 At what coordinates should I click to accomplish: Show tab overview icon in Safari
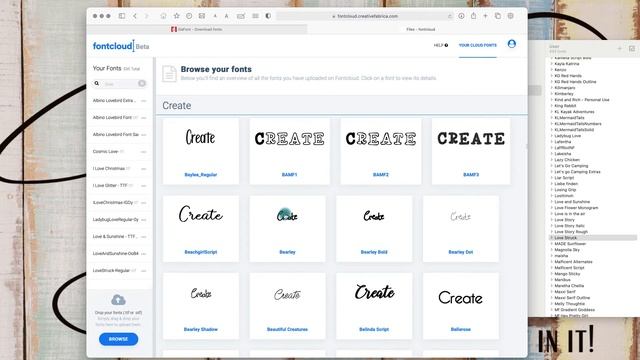498,16
